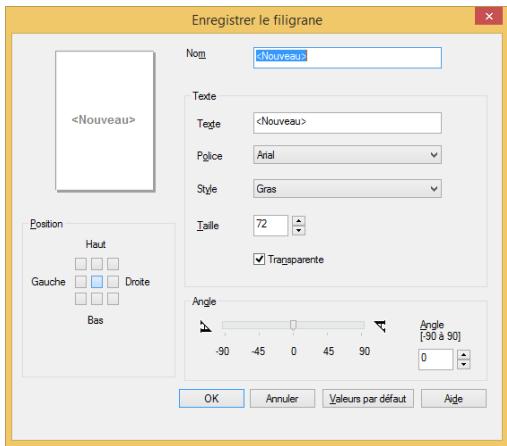The height and width of the screenshot is (446, 507).
Task: Decrease the Angle value with the down arrow
Action: (x=464, y=364)
